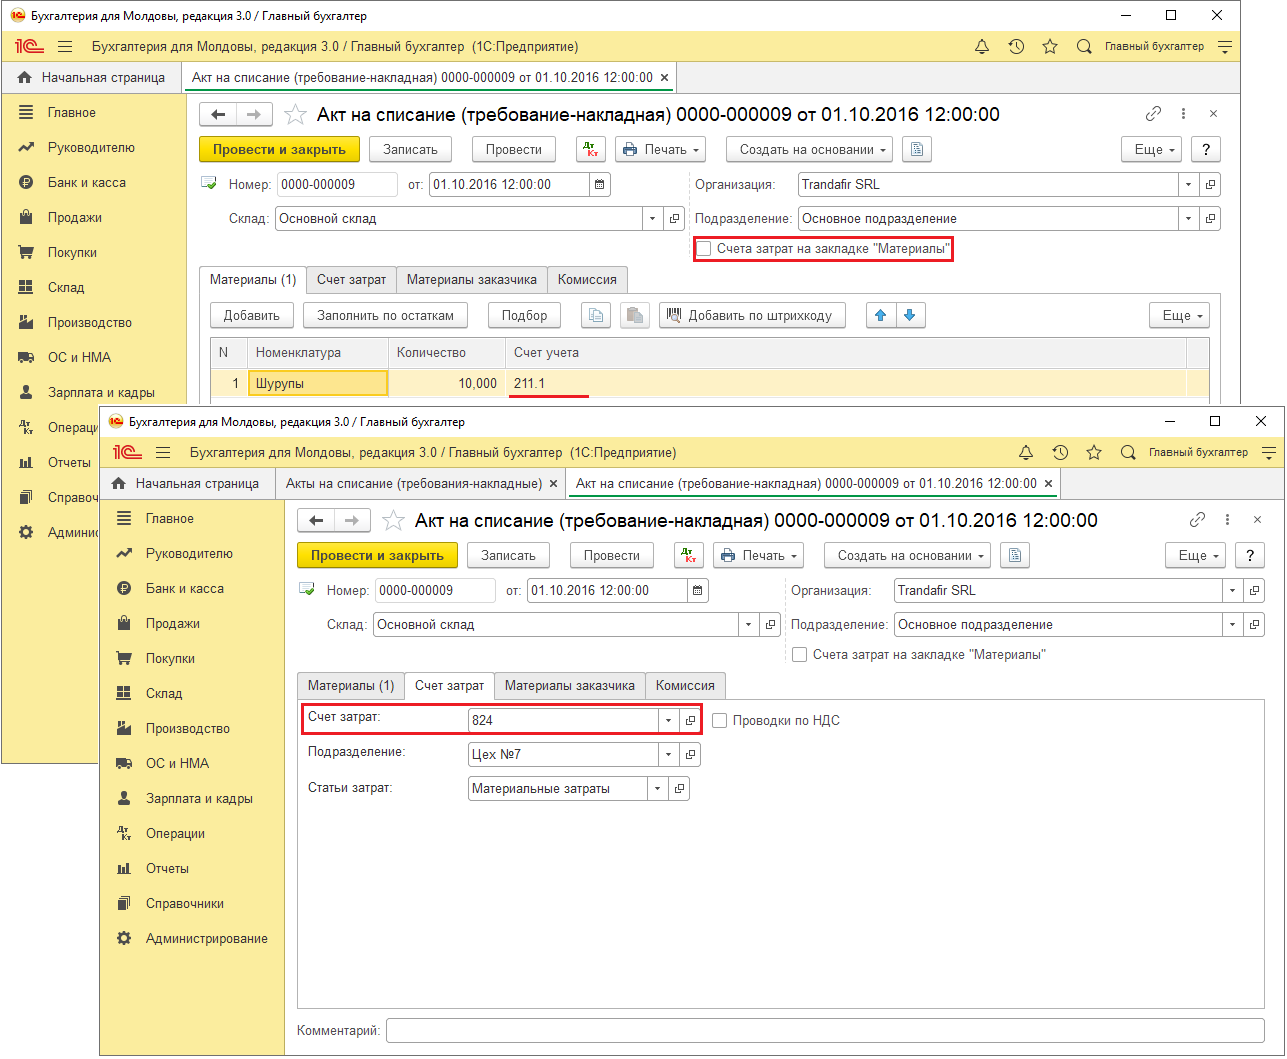1287x1059 pixels.
Task: Switch to Счет затрат tab in back window
Action: 351,279
